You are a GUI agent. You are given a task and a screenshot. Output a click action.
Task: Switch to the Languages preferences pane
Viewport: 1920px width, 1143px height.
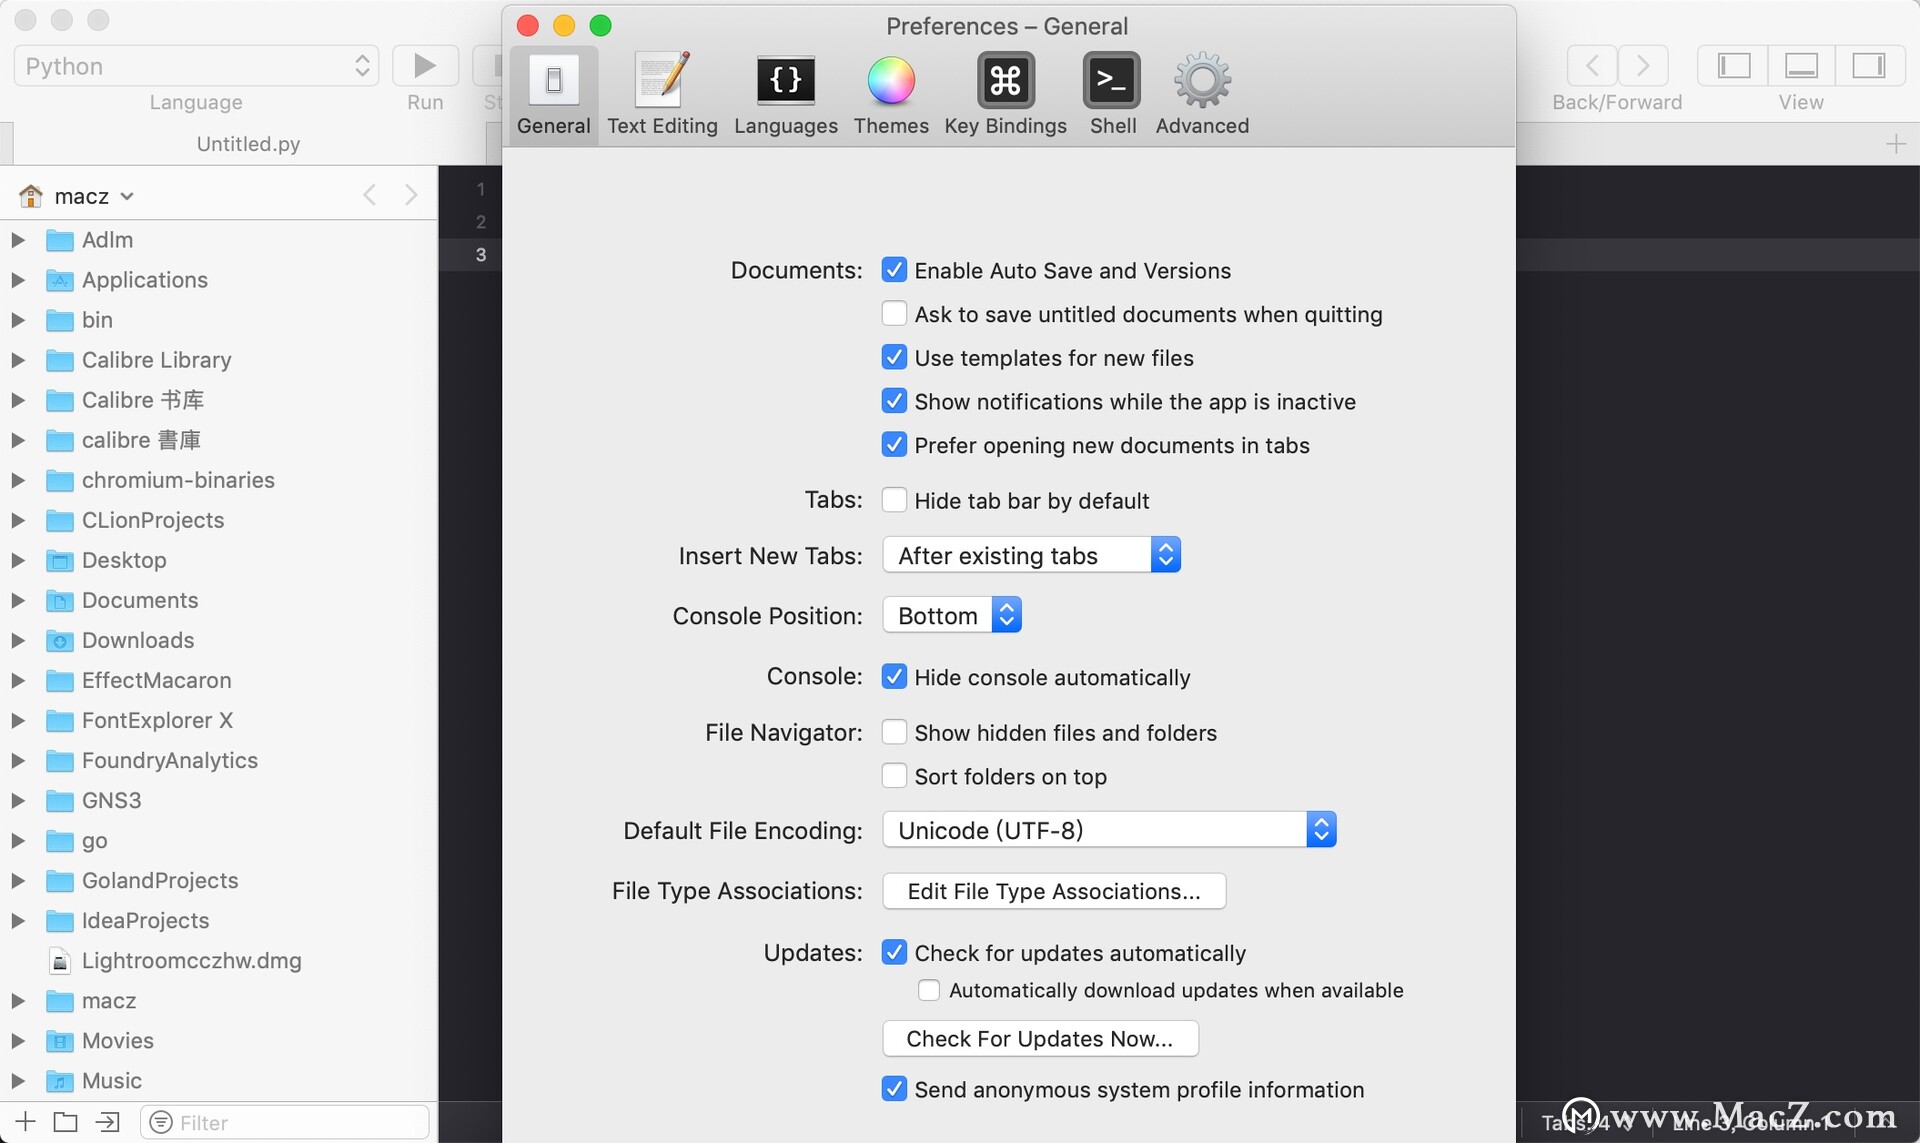click(786, 95)
